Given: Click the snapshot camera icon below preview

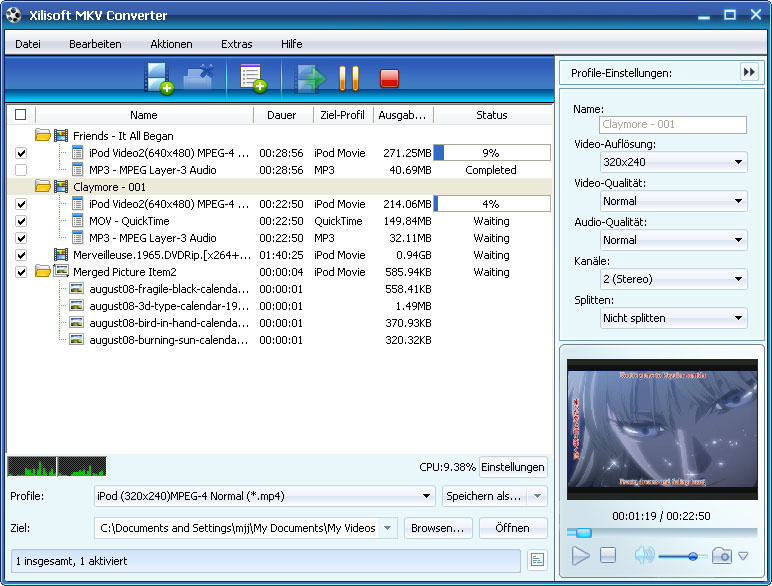Looking at the screenshot, I should (721, 556).
